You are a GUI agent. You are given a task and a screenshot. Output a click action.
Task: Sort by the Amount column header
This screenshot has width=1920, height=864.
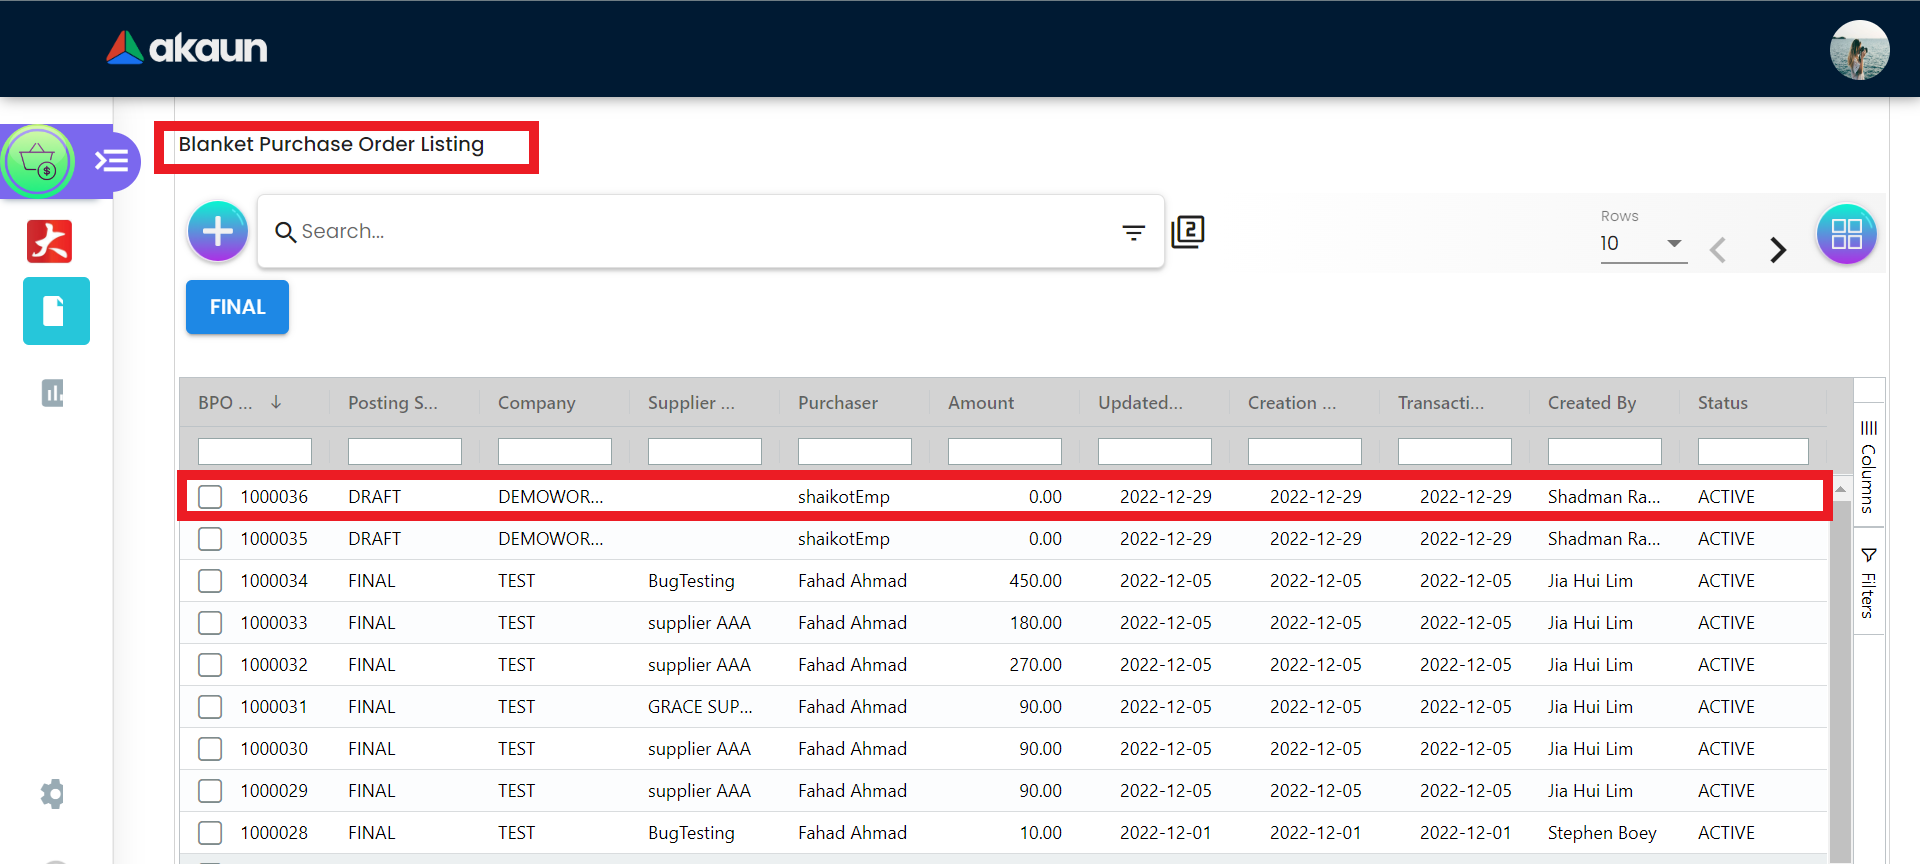[x=981, y=403]
